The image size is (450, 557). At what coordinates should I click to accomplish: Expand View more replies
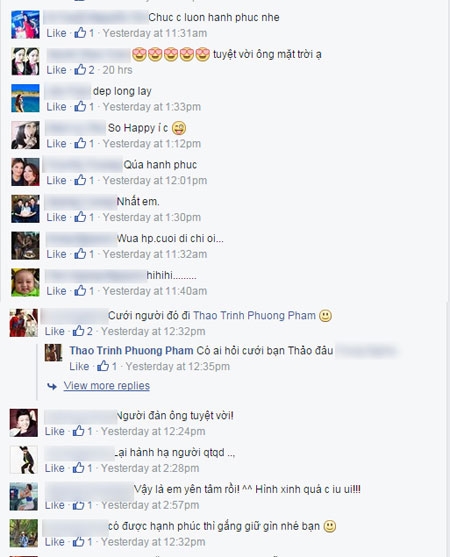click(107, 386)
